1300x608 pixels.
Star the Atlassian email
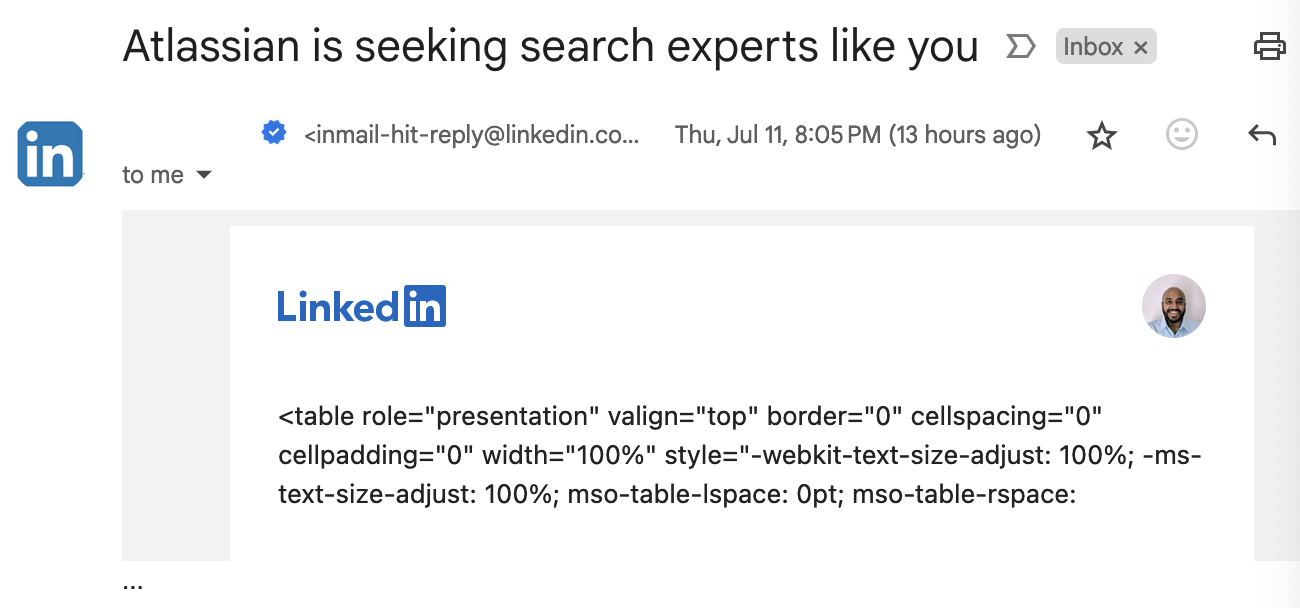pyautogui.click(x=1101, y=135)
